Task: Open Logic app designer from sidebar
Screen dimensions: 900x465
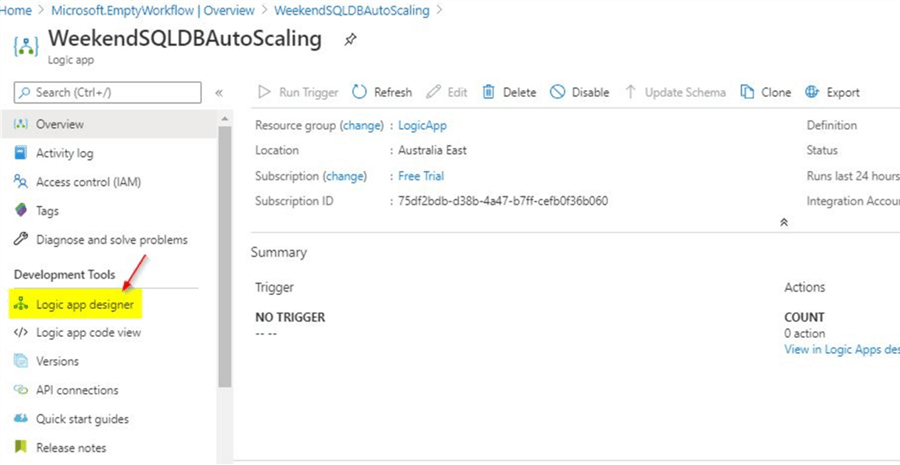Action: (84, 304)
